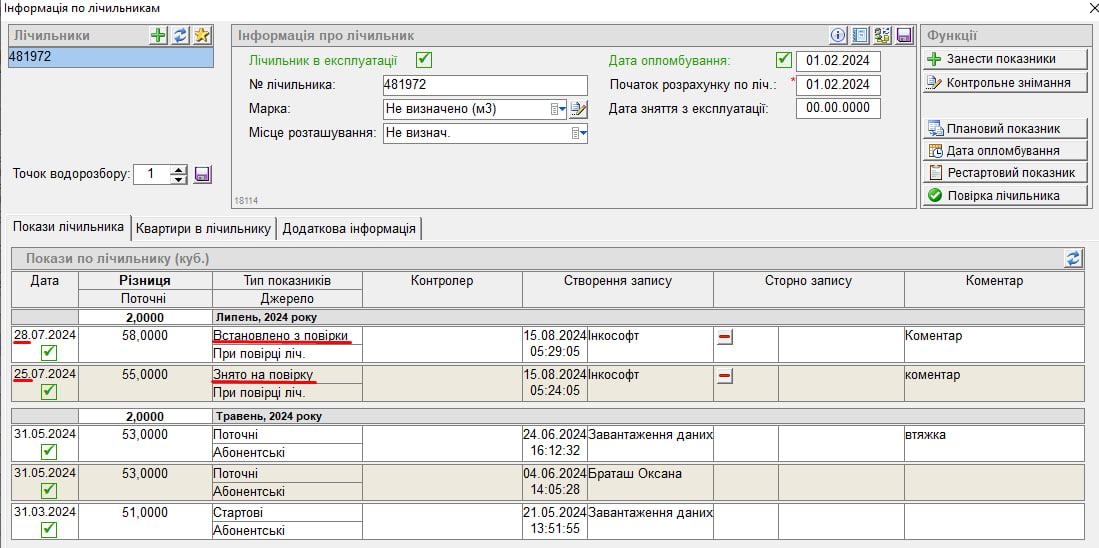Save meter info with the purple floppy icon

pos(904,35)
